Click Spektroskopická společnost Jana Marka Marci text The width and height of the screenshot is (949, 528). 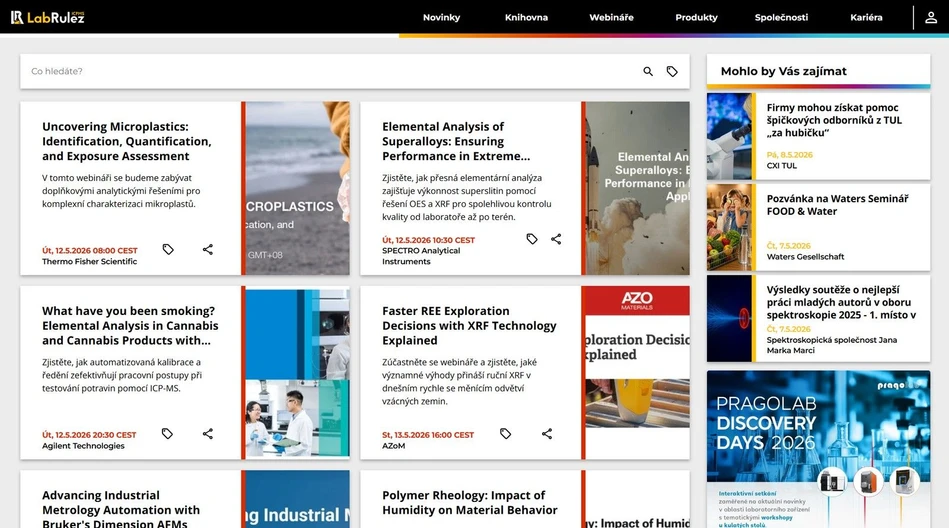(x=832, y=345)
